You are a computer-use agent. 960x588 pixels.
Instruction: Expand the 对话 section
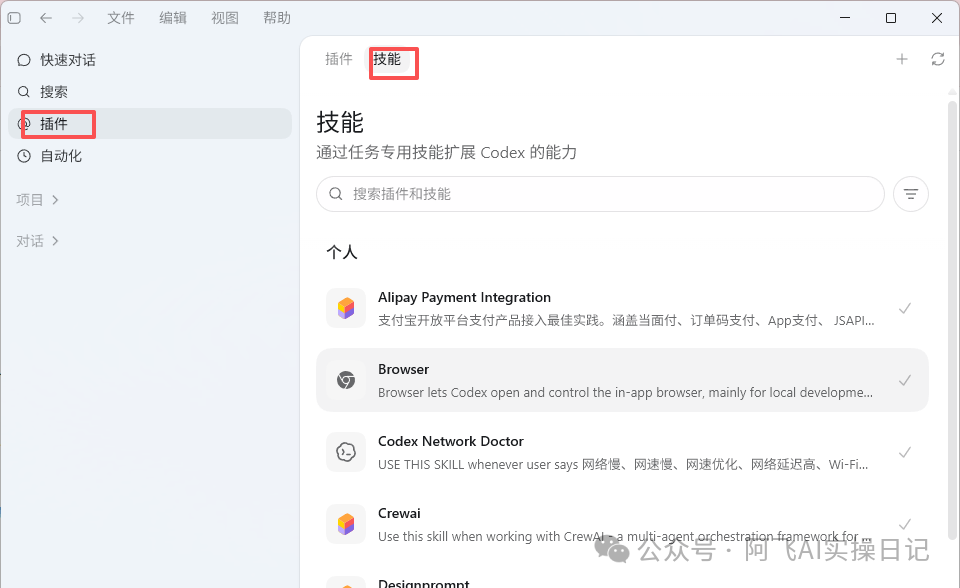(x=37, y=241)
